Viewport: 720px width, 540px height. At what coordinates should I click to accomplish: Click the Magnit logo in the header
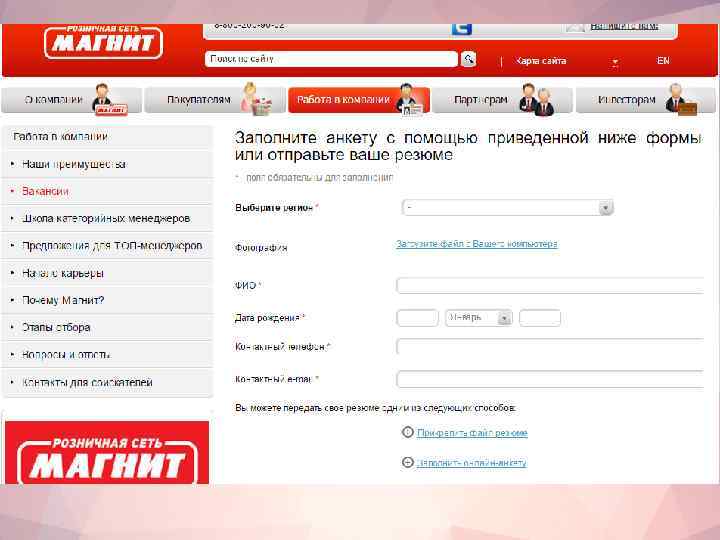tap(104, 42)
